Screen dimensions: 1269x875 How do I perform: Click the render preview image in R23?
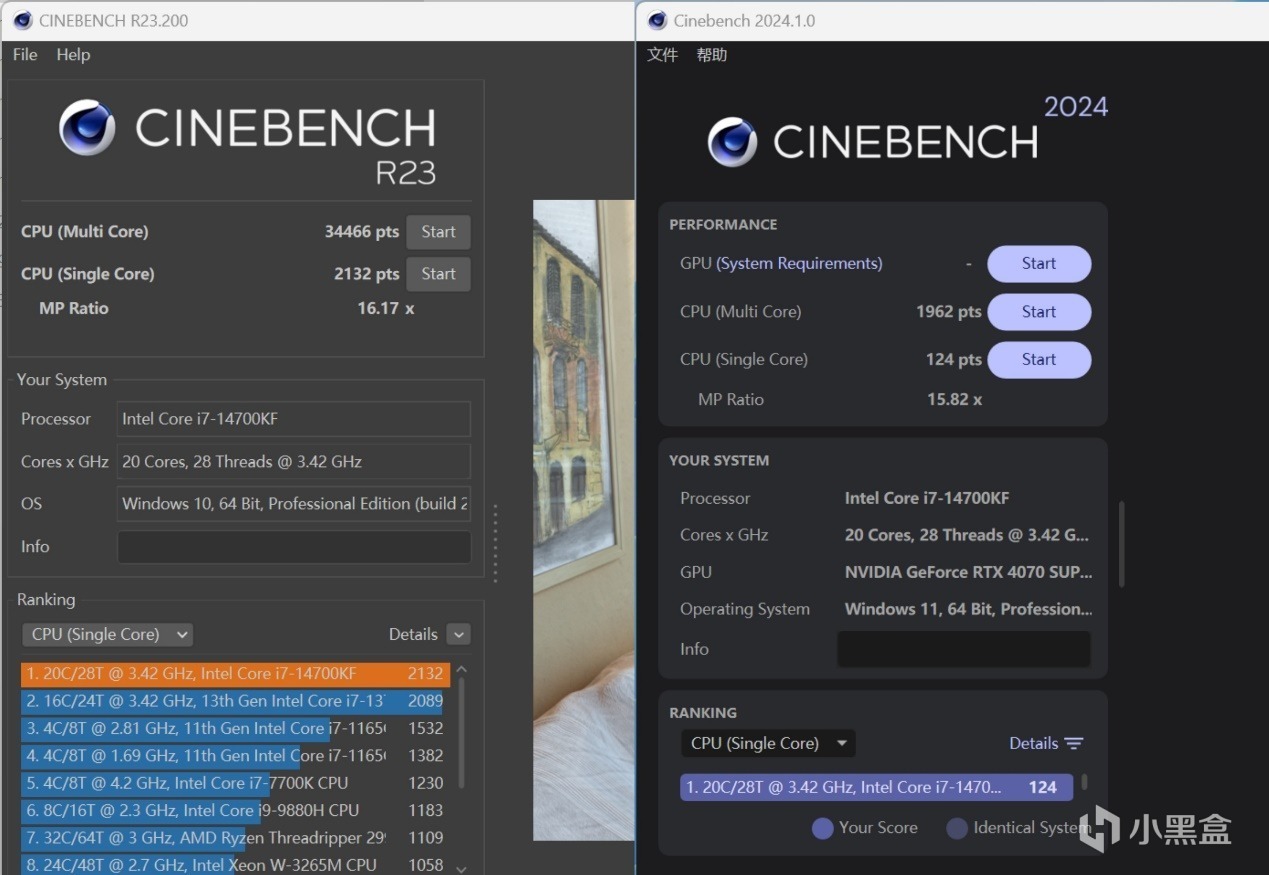(x=584, y=520)
